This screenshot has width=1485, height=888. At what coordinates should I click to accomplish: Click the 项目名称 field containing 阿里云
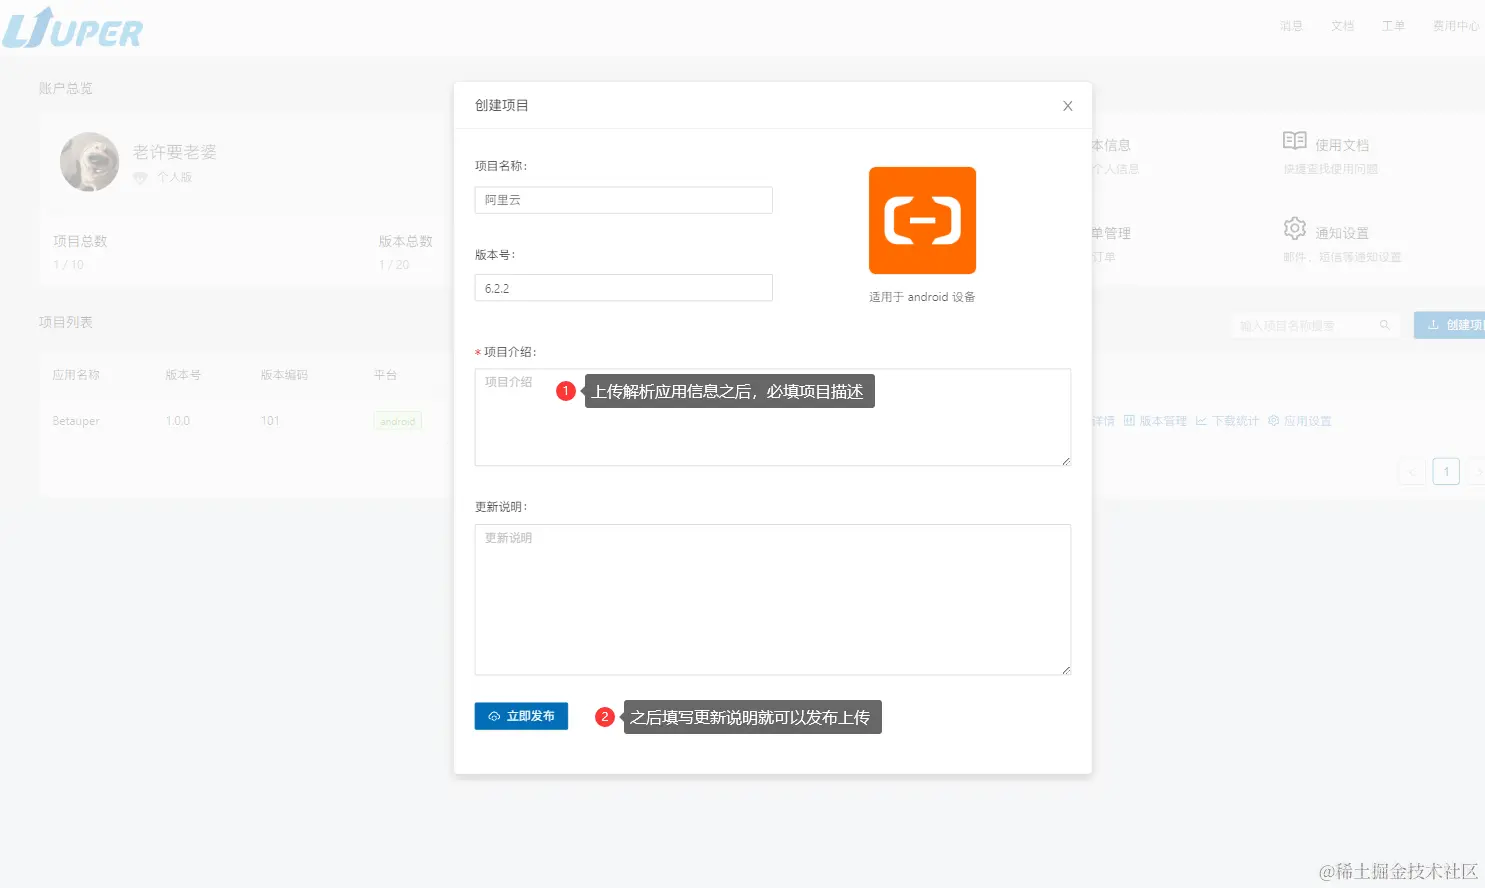click(623, 200)
